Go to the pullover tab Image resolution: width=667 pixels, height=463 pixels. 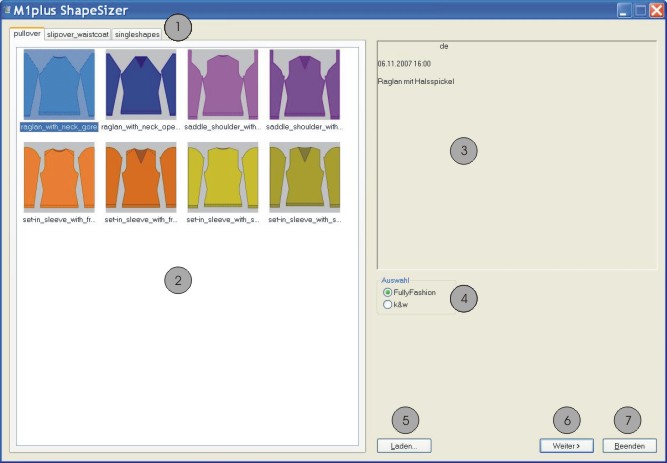tap(27, 34)
